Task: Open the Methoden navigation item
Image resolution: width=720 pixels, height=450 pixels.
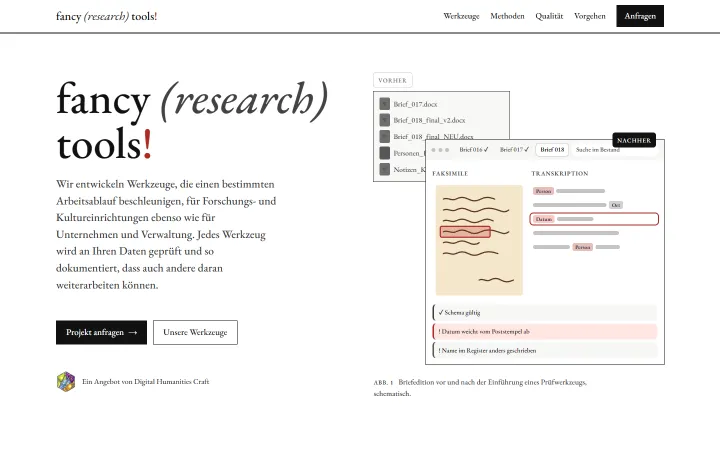Action: click(x=507, y=16)
